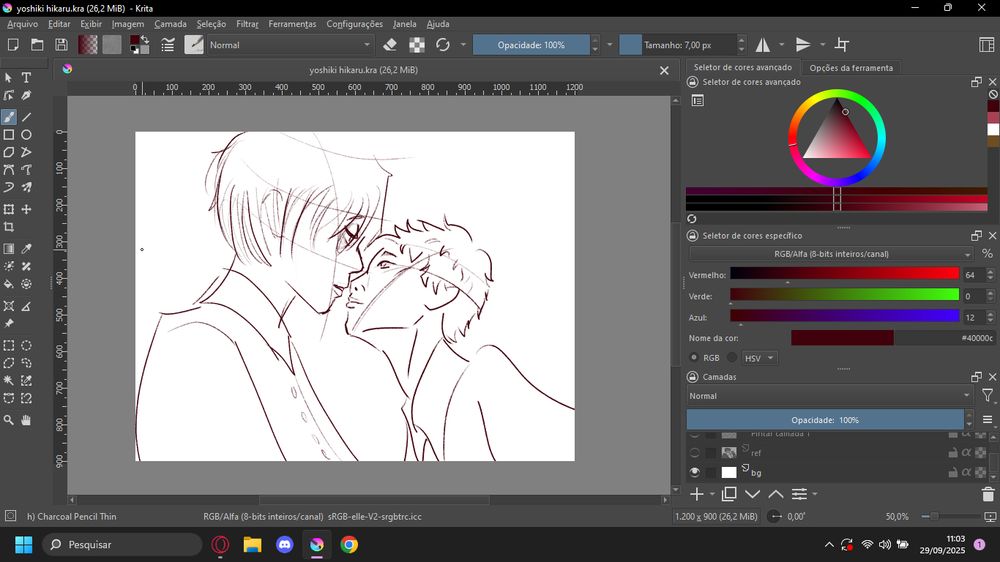Select the RGB radio button

(x=695, y=357)
